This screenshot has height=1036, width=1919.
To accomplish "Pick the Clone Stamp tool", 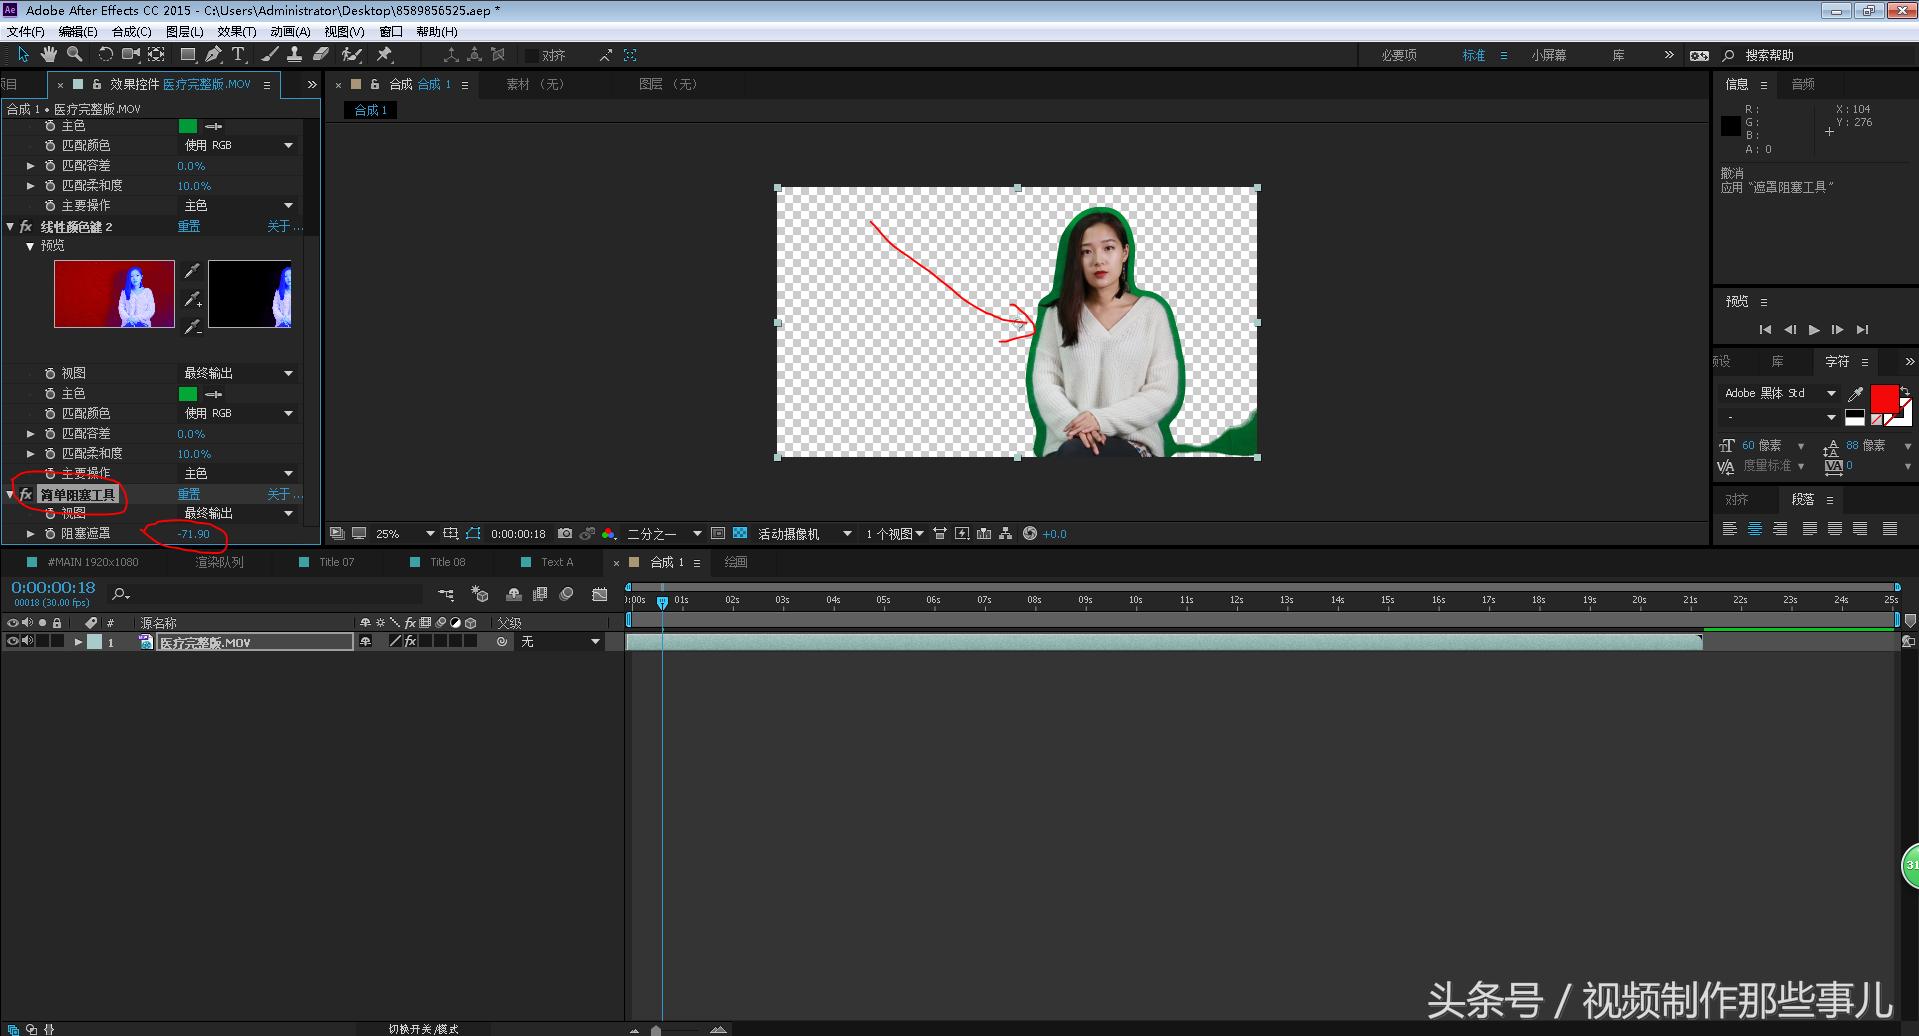I will (x=295, y=55).
